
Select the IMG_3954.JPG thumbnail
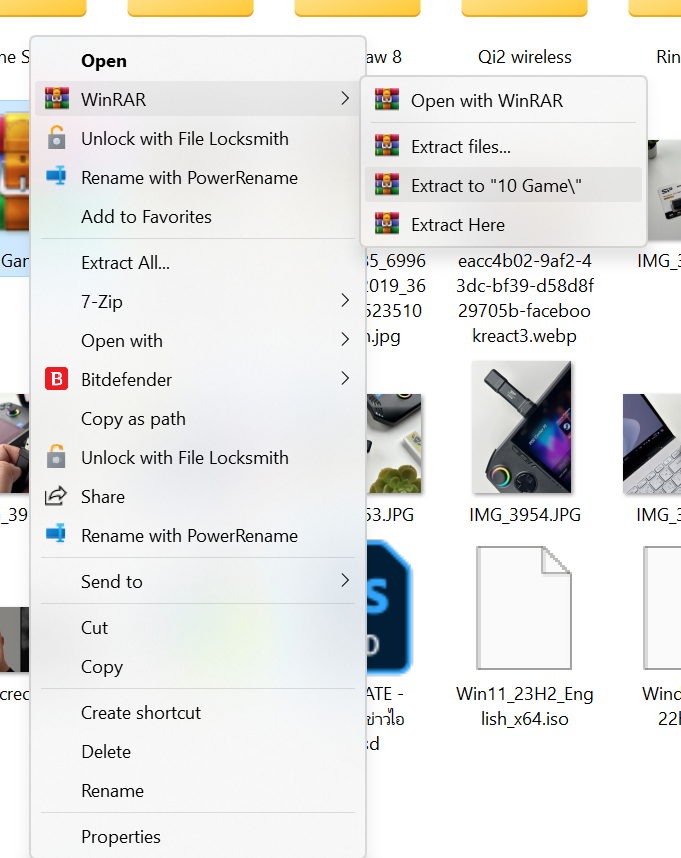click(522, 427)
